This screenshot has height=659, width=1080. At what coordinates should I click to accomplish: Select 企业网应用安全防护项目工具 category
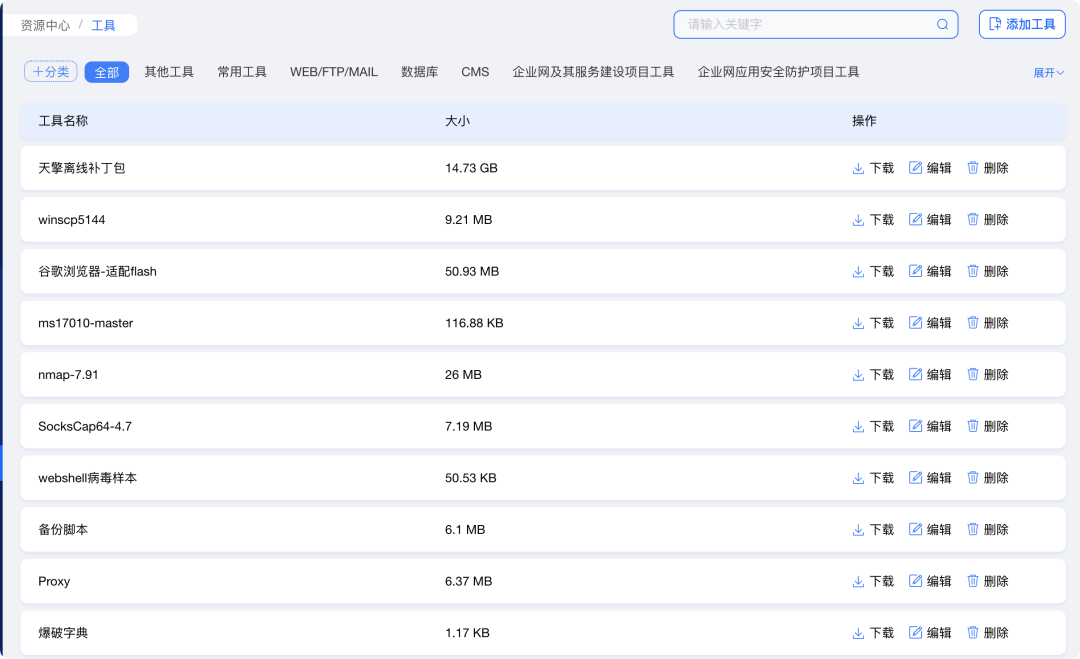point(778,72)
